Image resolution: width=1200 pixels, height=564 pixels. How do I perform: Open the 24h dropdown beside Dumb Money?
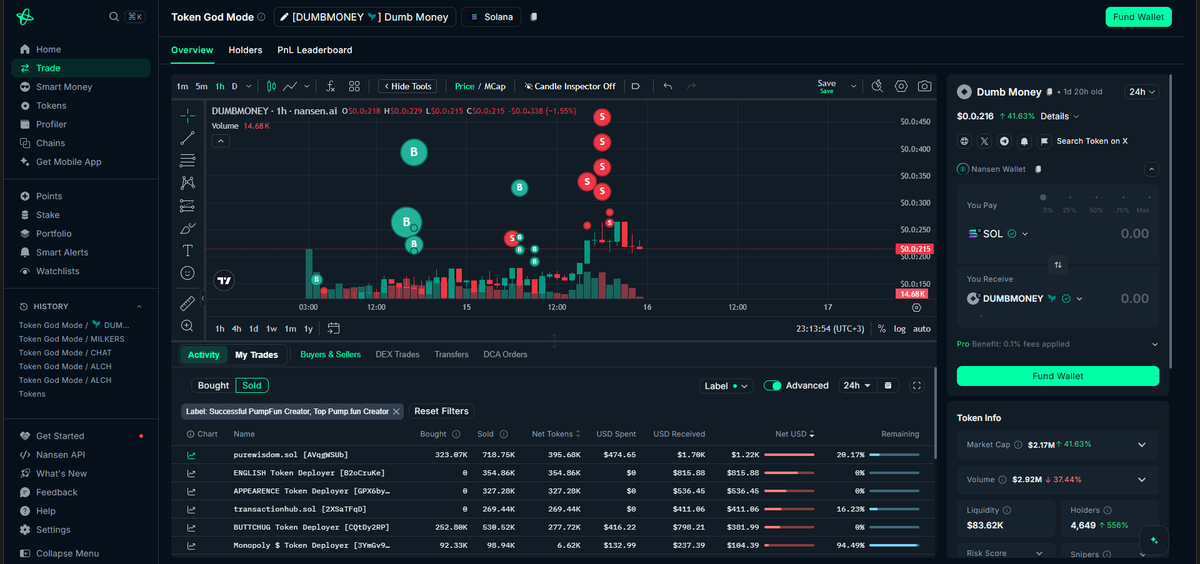[x=1142, y=92]
